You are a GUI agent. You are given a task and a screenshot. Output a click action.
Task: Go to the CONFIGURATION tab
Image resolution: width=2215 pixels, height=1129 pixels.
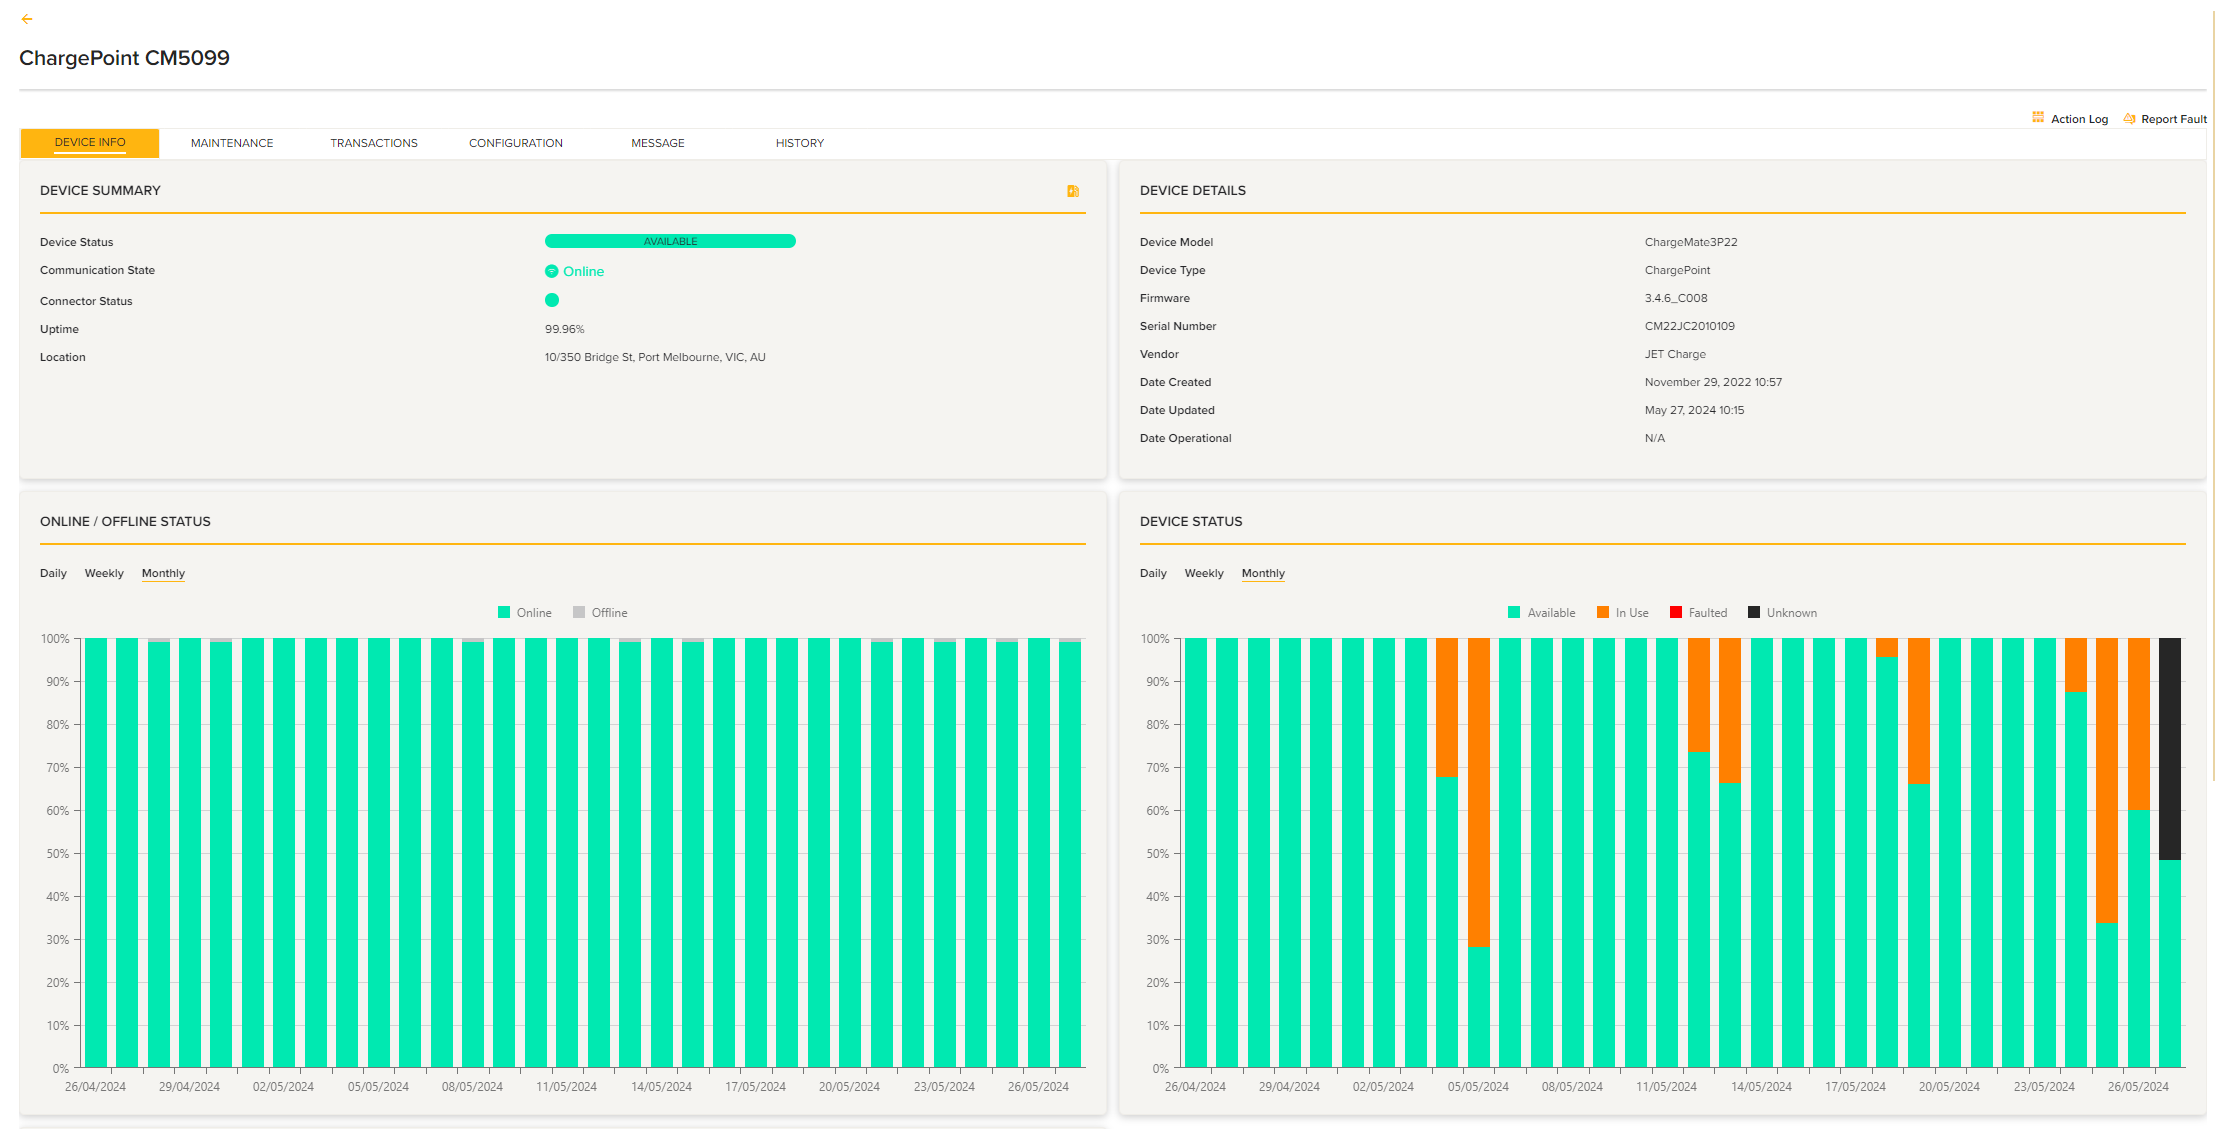click(516, 143)
